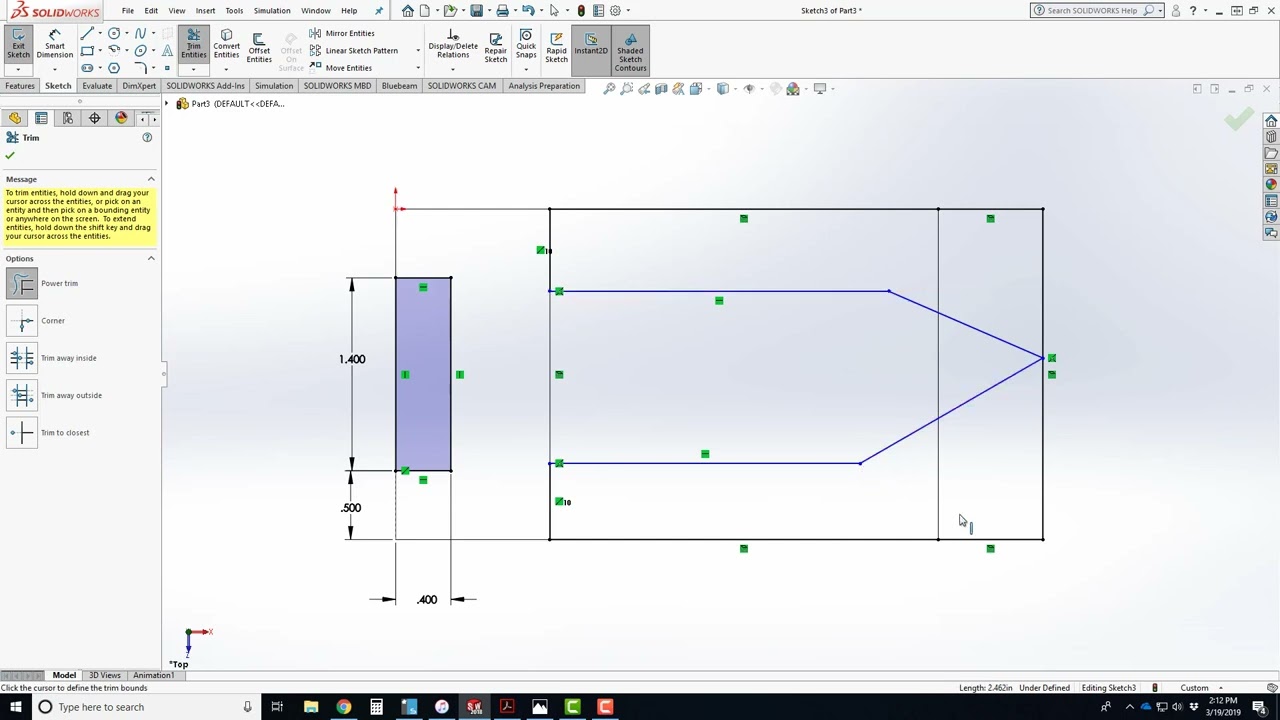Open Display/Delete Relations
Image resolution: width=1280 pixels, height=720 pixels.
point(453,45)
